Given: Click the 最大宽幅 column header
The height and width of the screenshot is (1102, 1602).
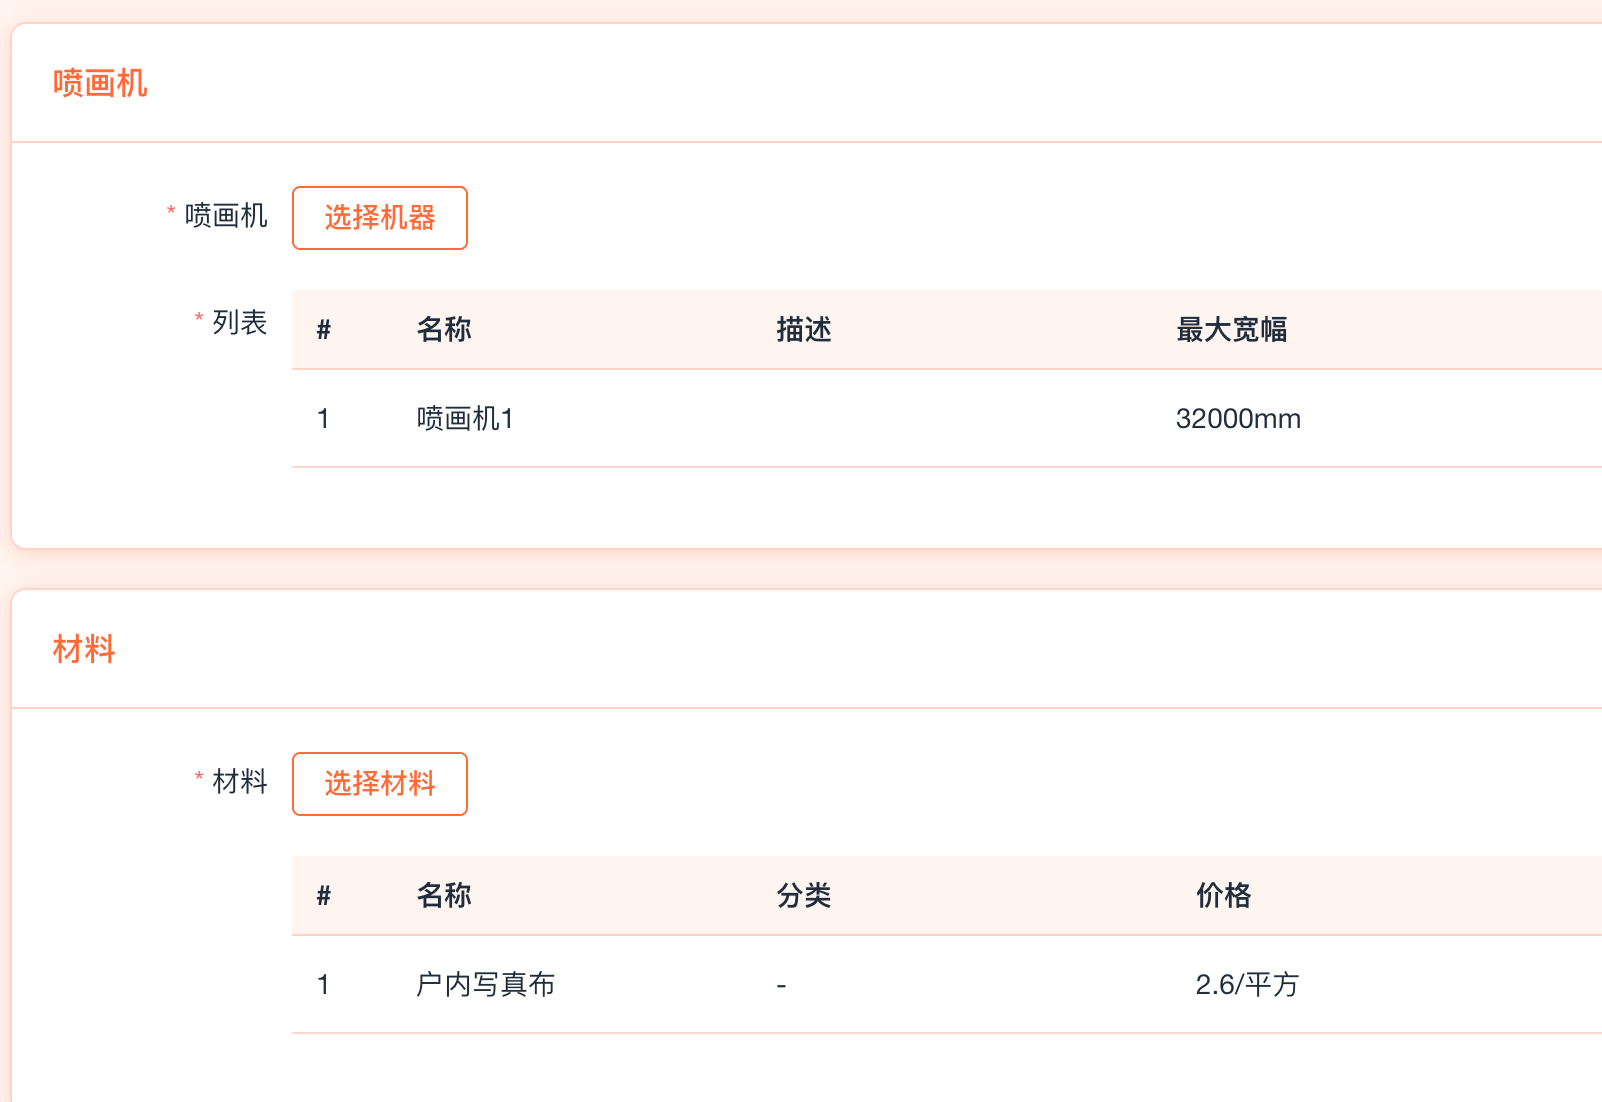Looking at the screenshot, I should (1231, 330).
